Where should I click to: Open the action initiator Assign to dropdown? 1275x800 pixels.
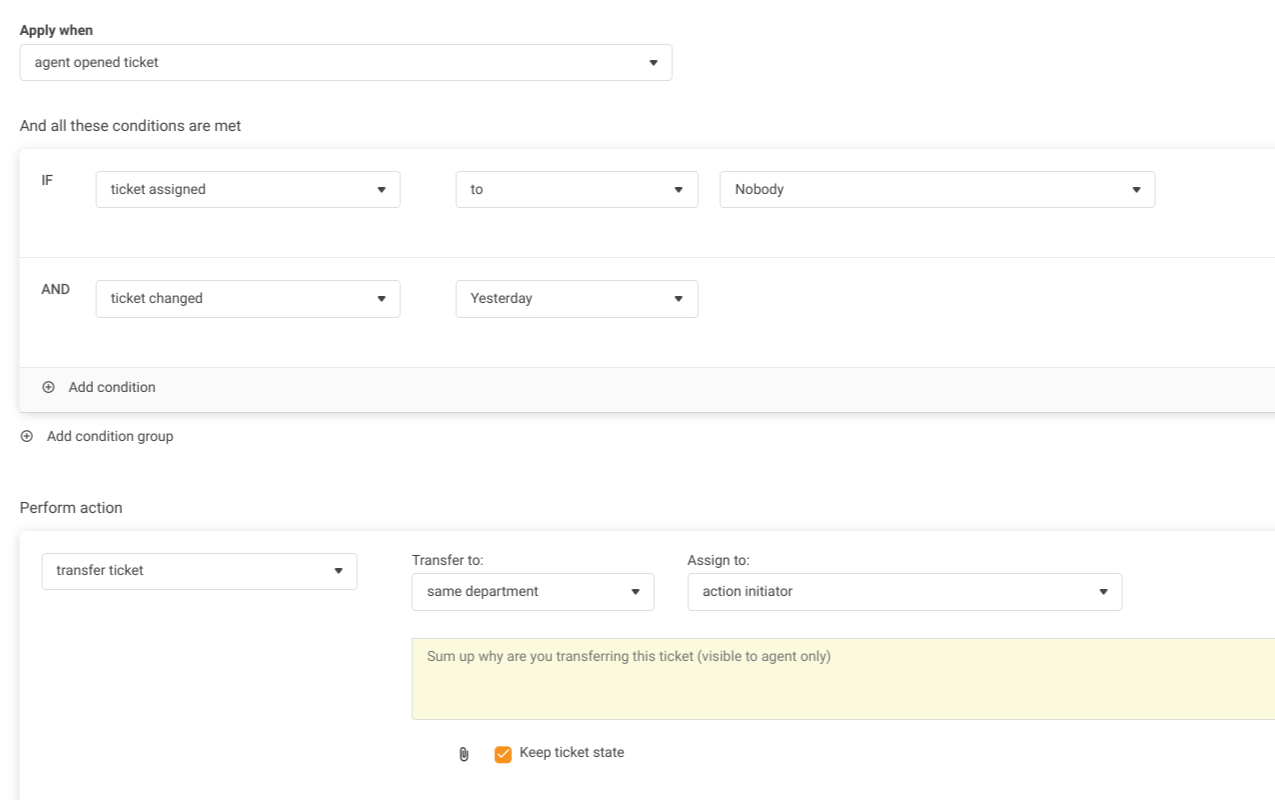coord(904,592)
